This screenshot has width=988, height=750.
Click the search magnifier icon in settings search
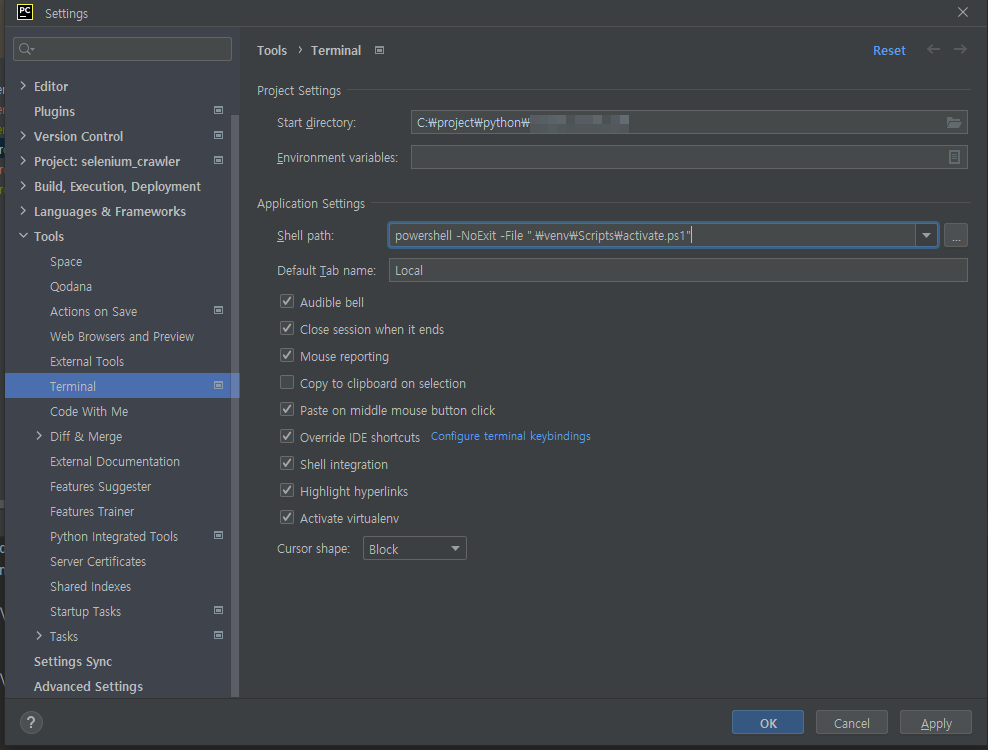point(26,49)
